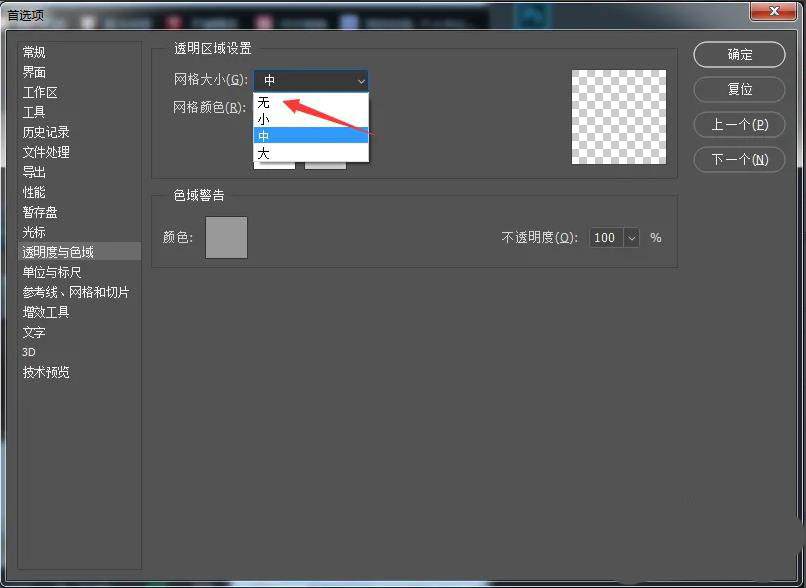
Task: Click the 色域警告 color swatch
Action: [226, 237]
